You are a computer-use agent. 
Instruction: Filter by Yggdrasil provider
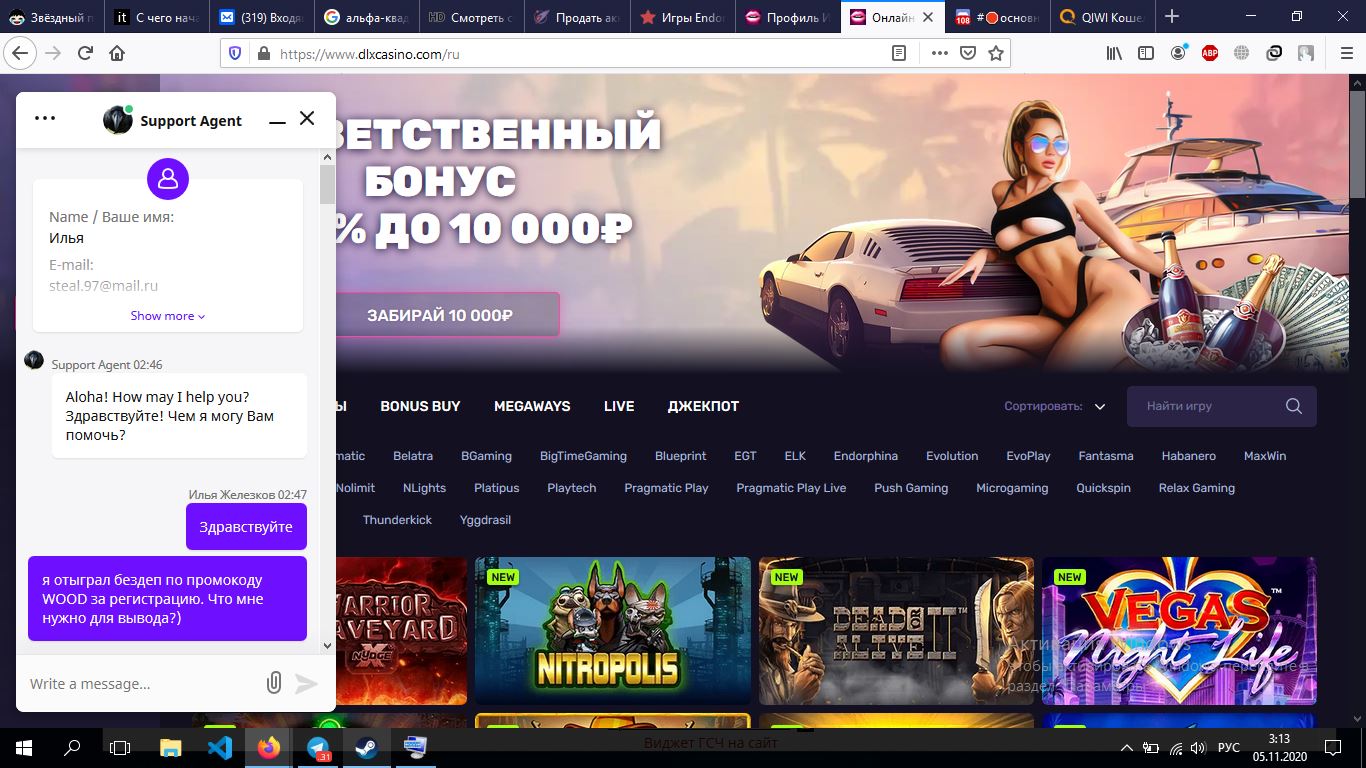click(x=485, y=520)
